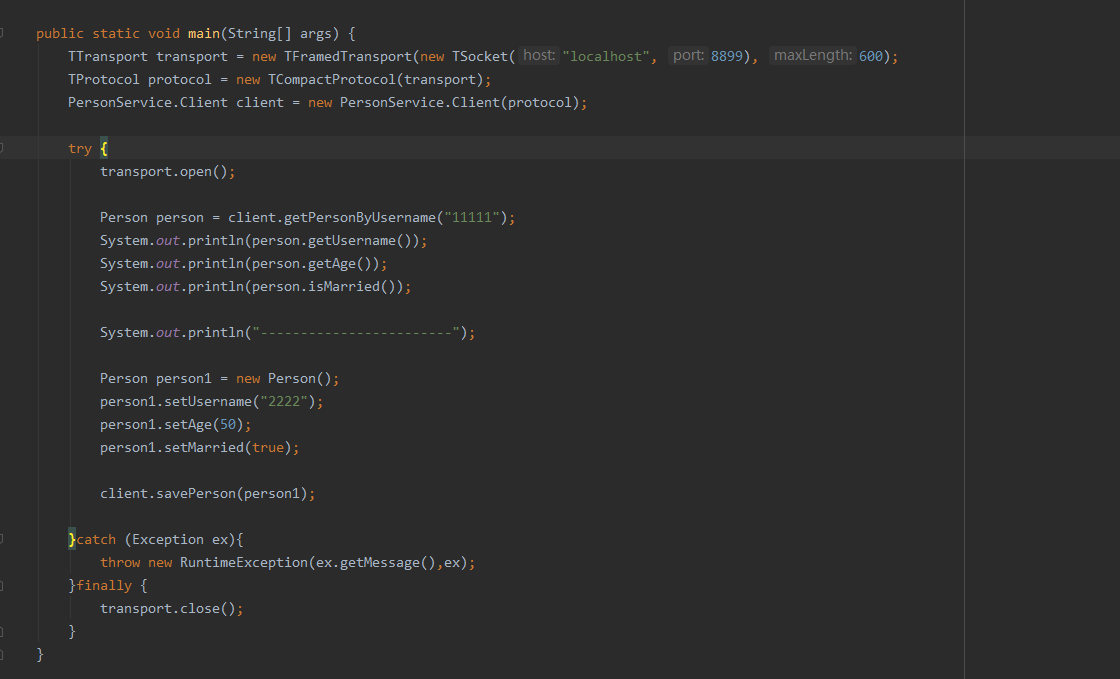The image size is (1120, 679).
Task: Click the number 50 in setAge
Action: [x=228, y=424]
